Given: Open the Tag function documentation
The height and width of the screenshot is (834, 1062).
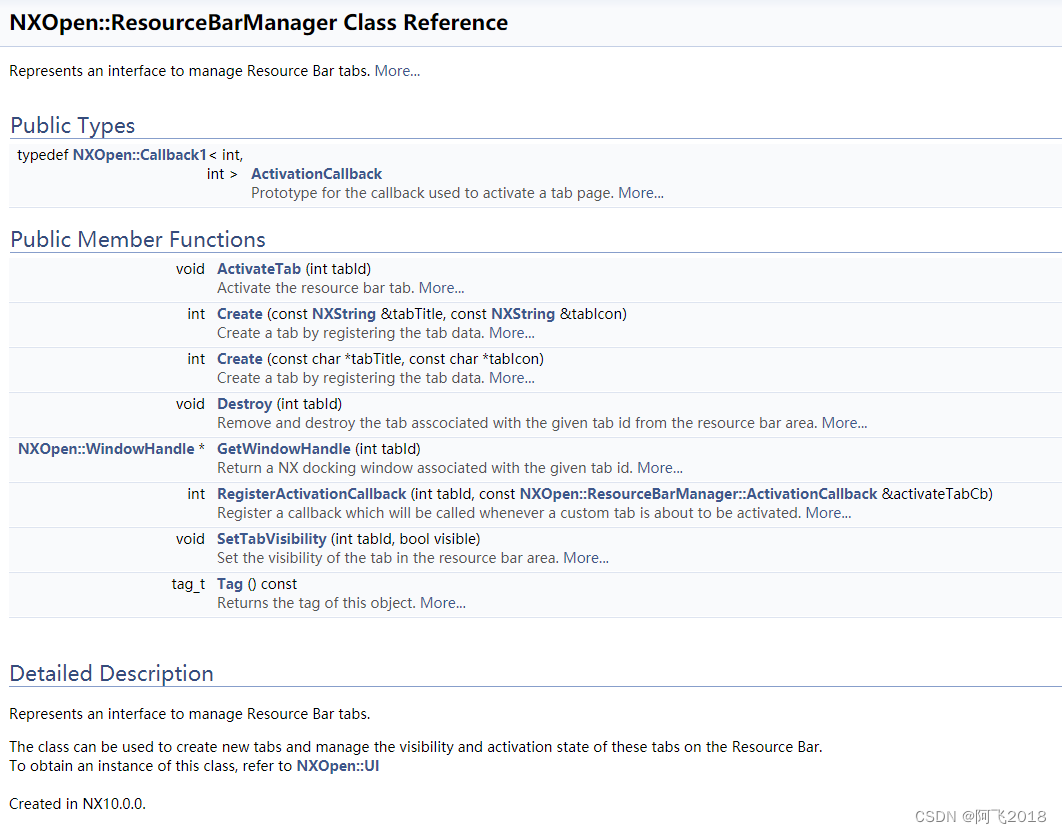Looking at the screenshot, I should point(229,583).
